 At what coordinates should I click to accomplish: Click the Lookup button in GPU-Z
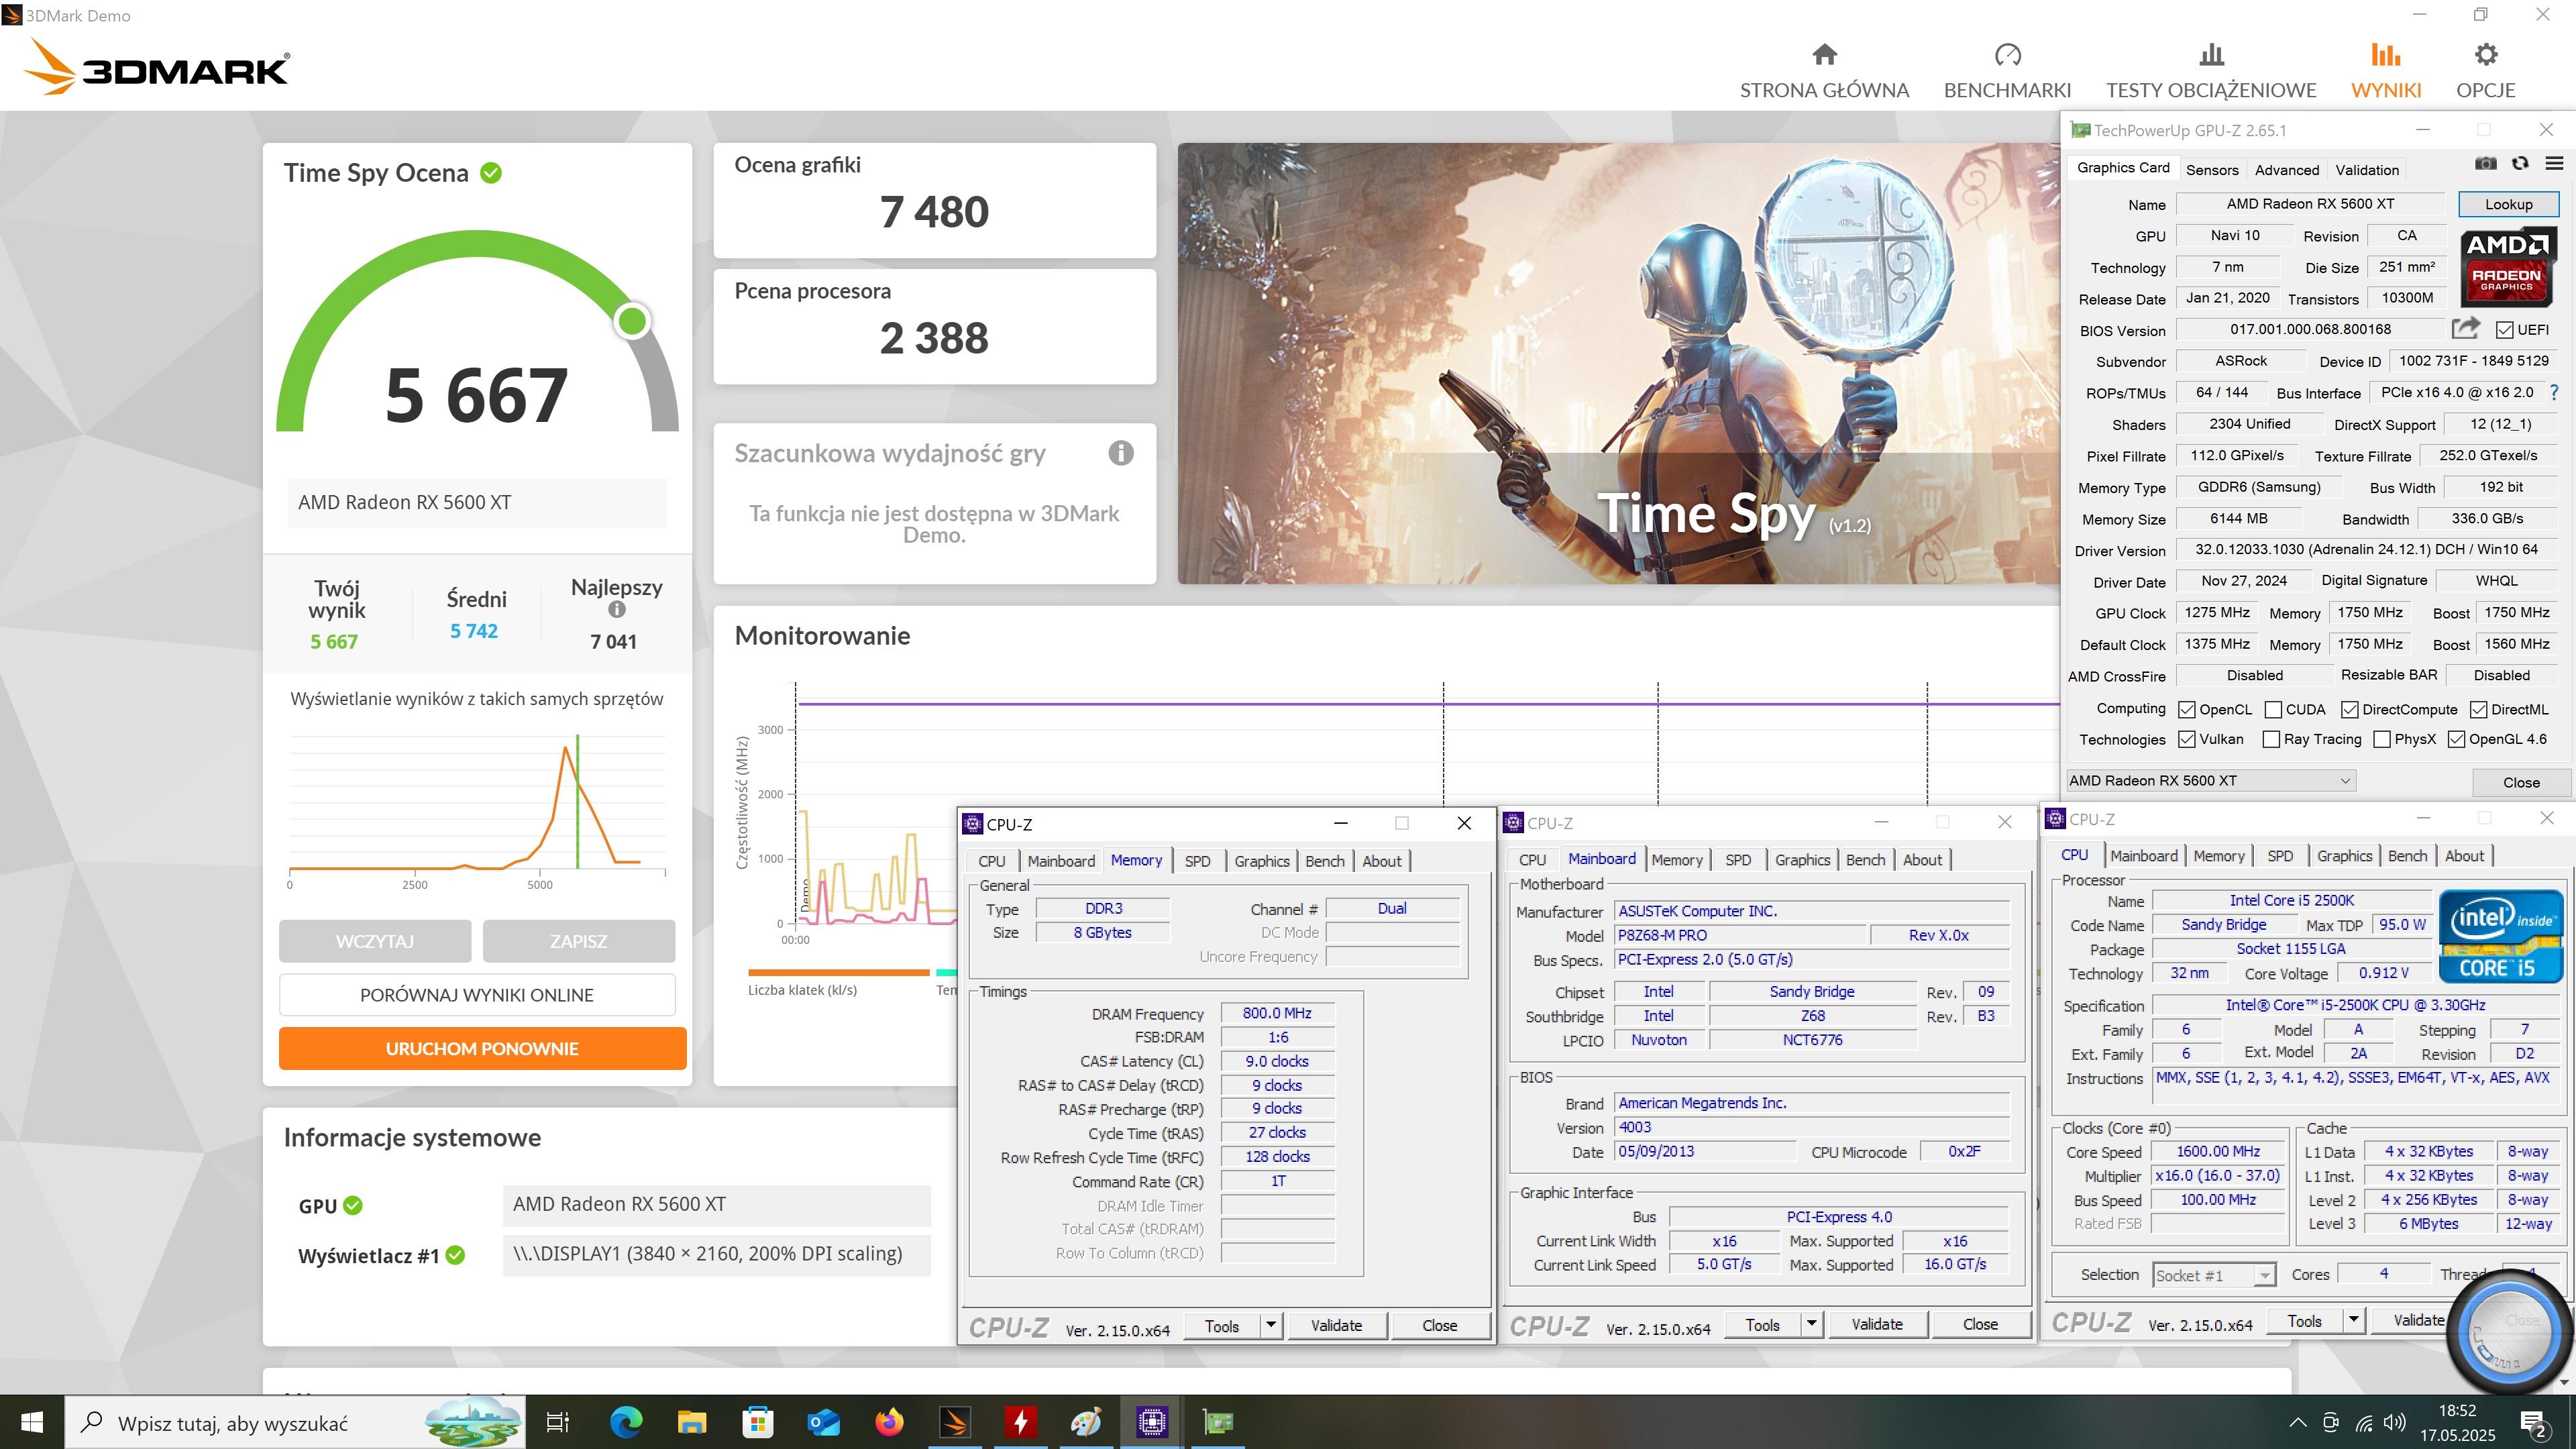pyautogui.click(x=2508, y=204)
